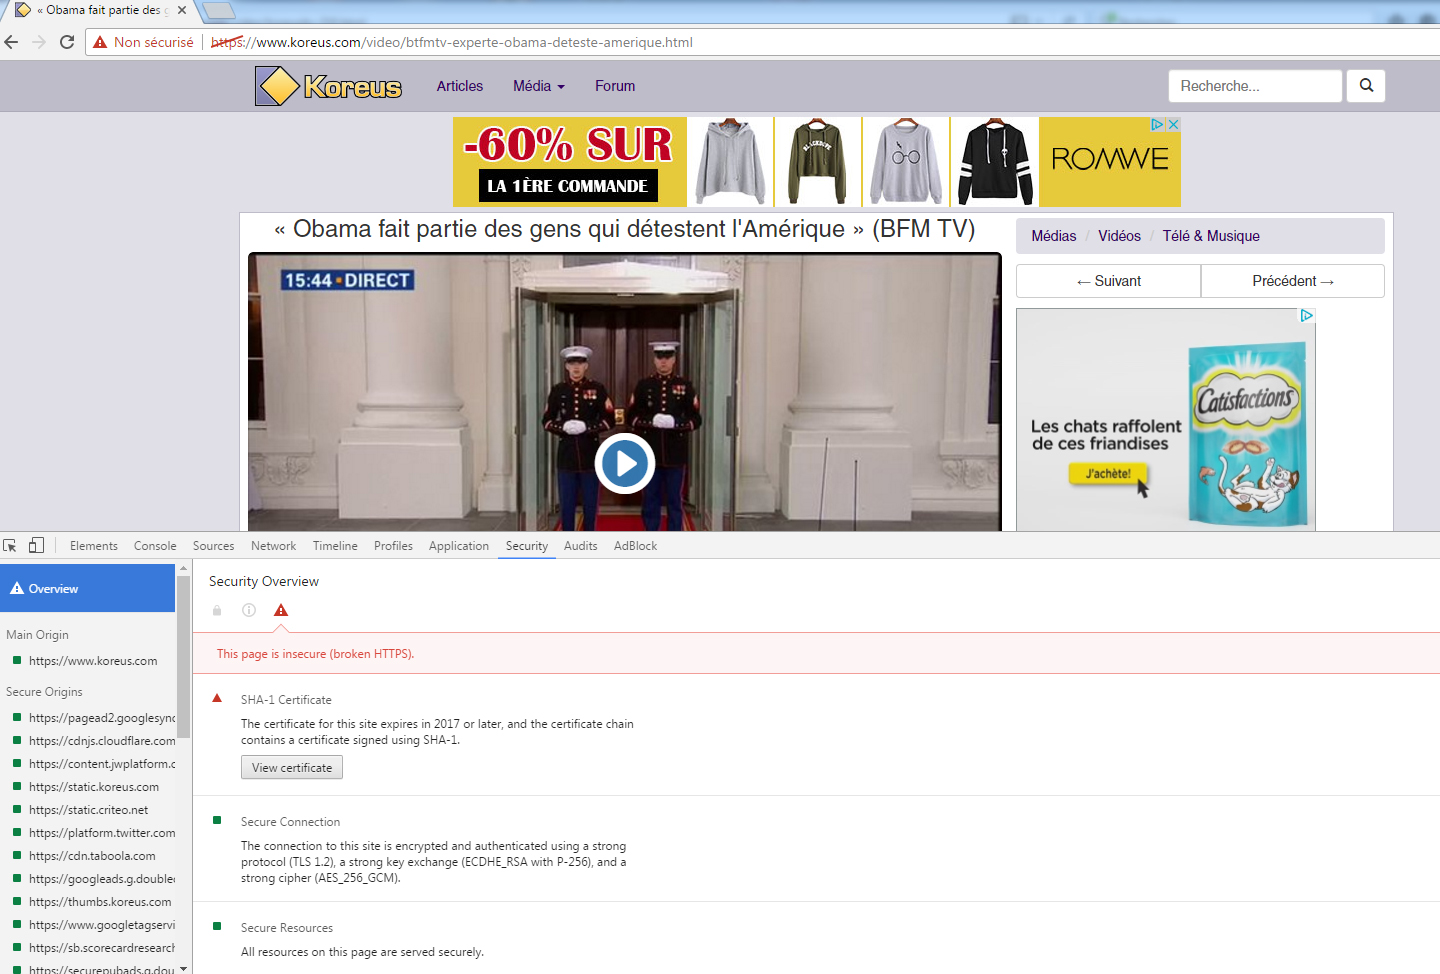Reload the page with the refresh icon
The width and height of the screenshot is (1440, 974).
click(67, 42)
